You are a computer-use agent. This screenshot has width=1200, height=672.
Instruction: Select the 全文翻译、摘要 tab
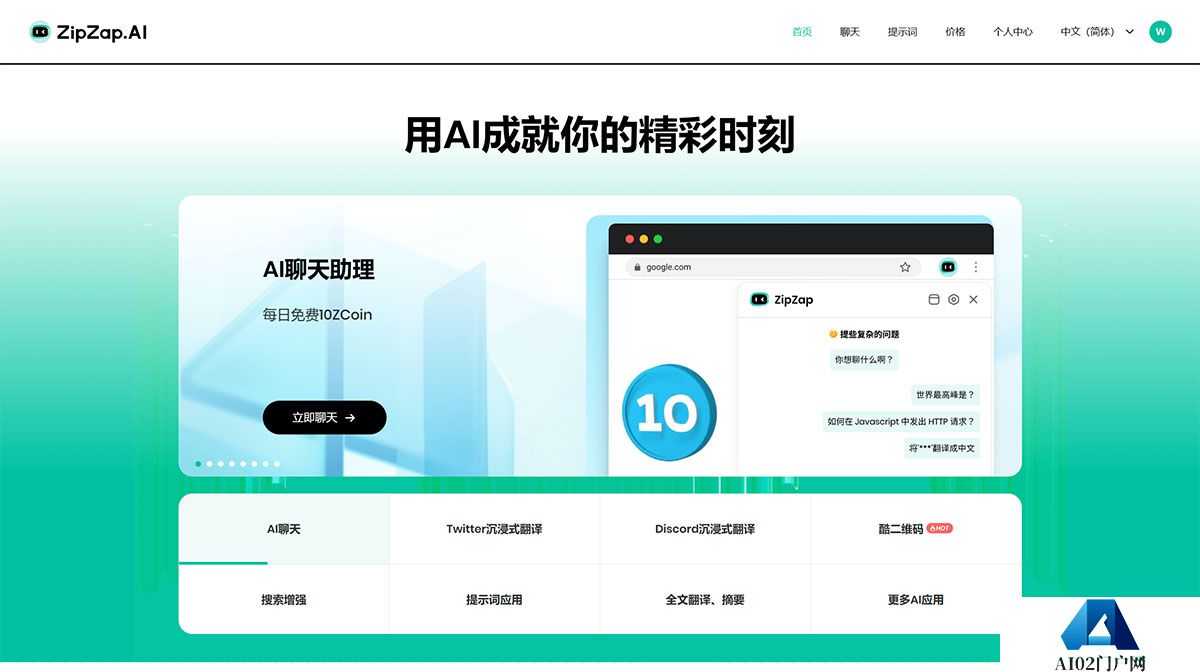[x=705, y=599]
